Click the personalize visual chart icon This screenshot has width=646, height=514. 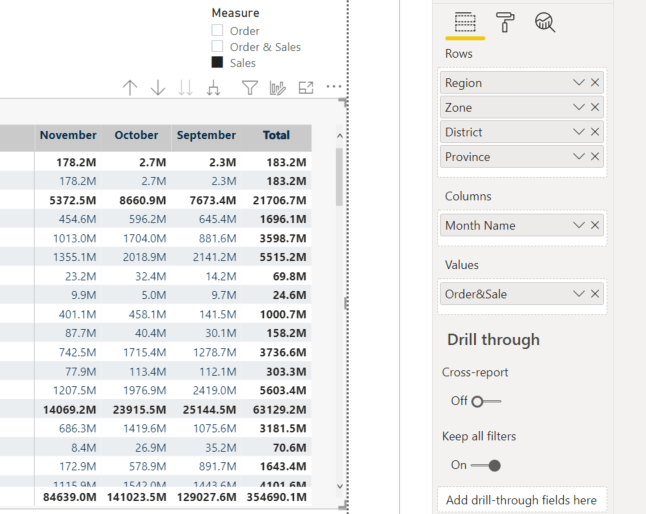pos(278,87)
